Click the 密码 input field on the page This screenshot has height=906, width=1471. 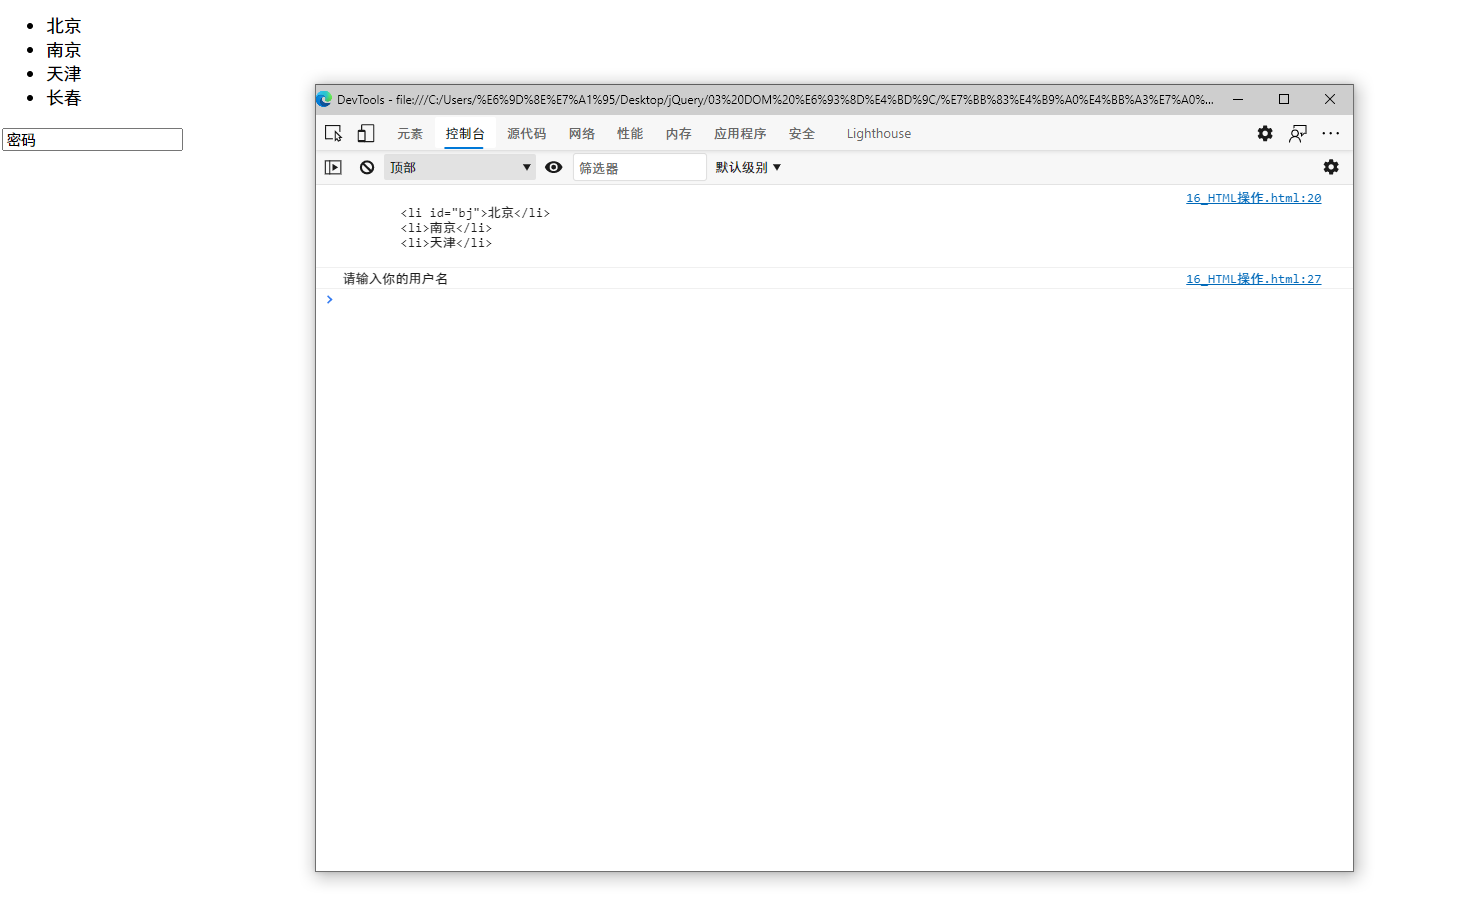click(92, 140)
